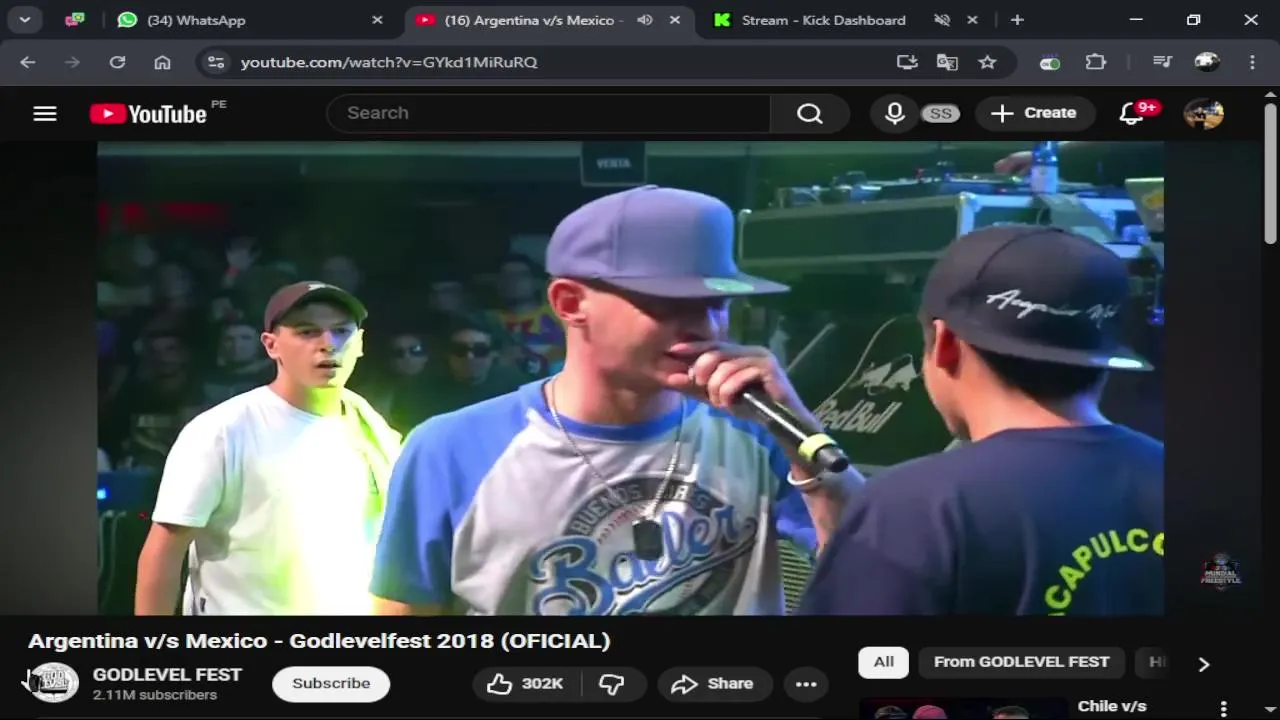Translate this page icon
Screen dimensions: 1280x720
947,62
